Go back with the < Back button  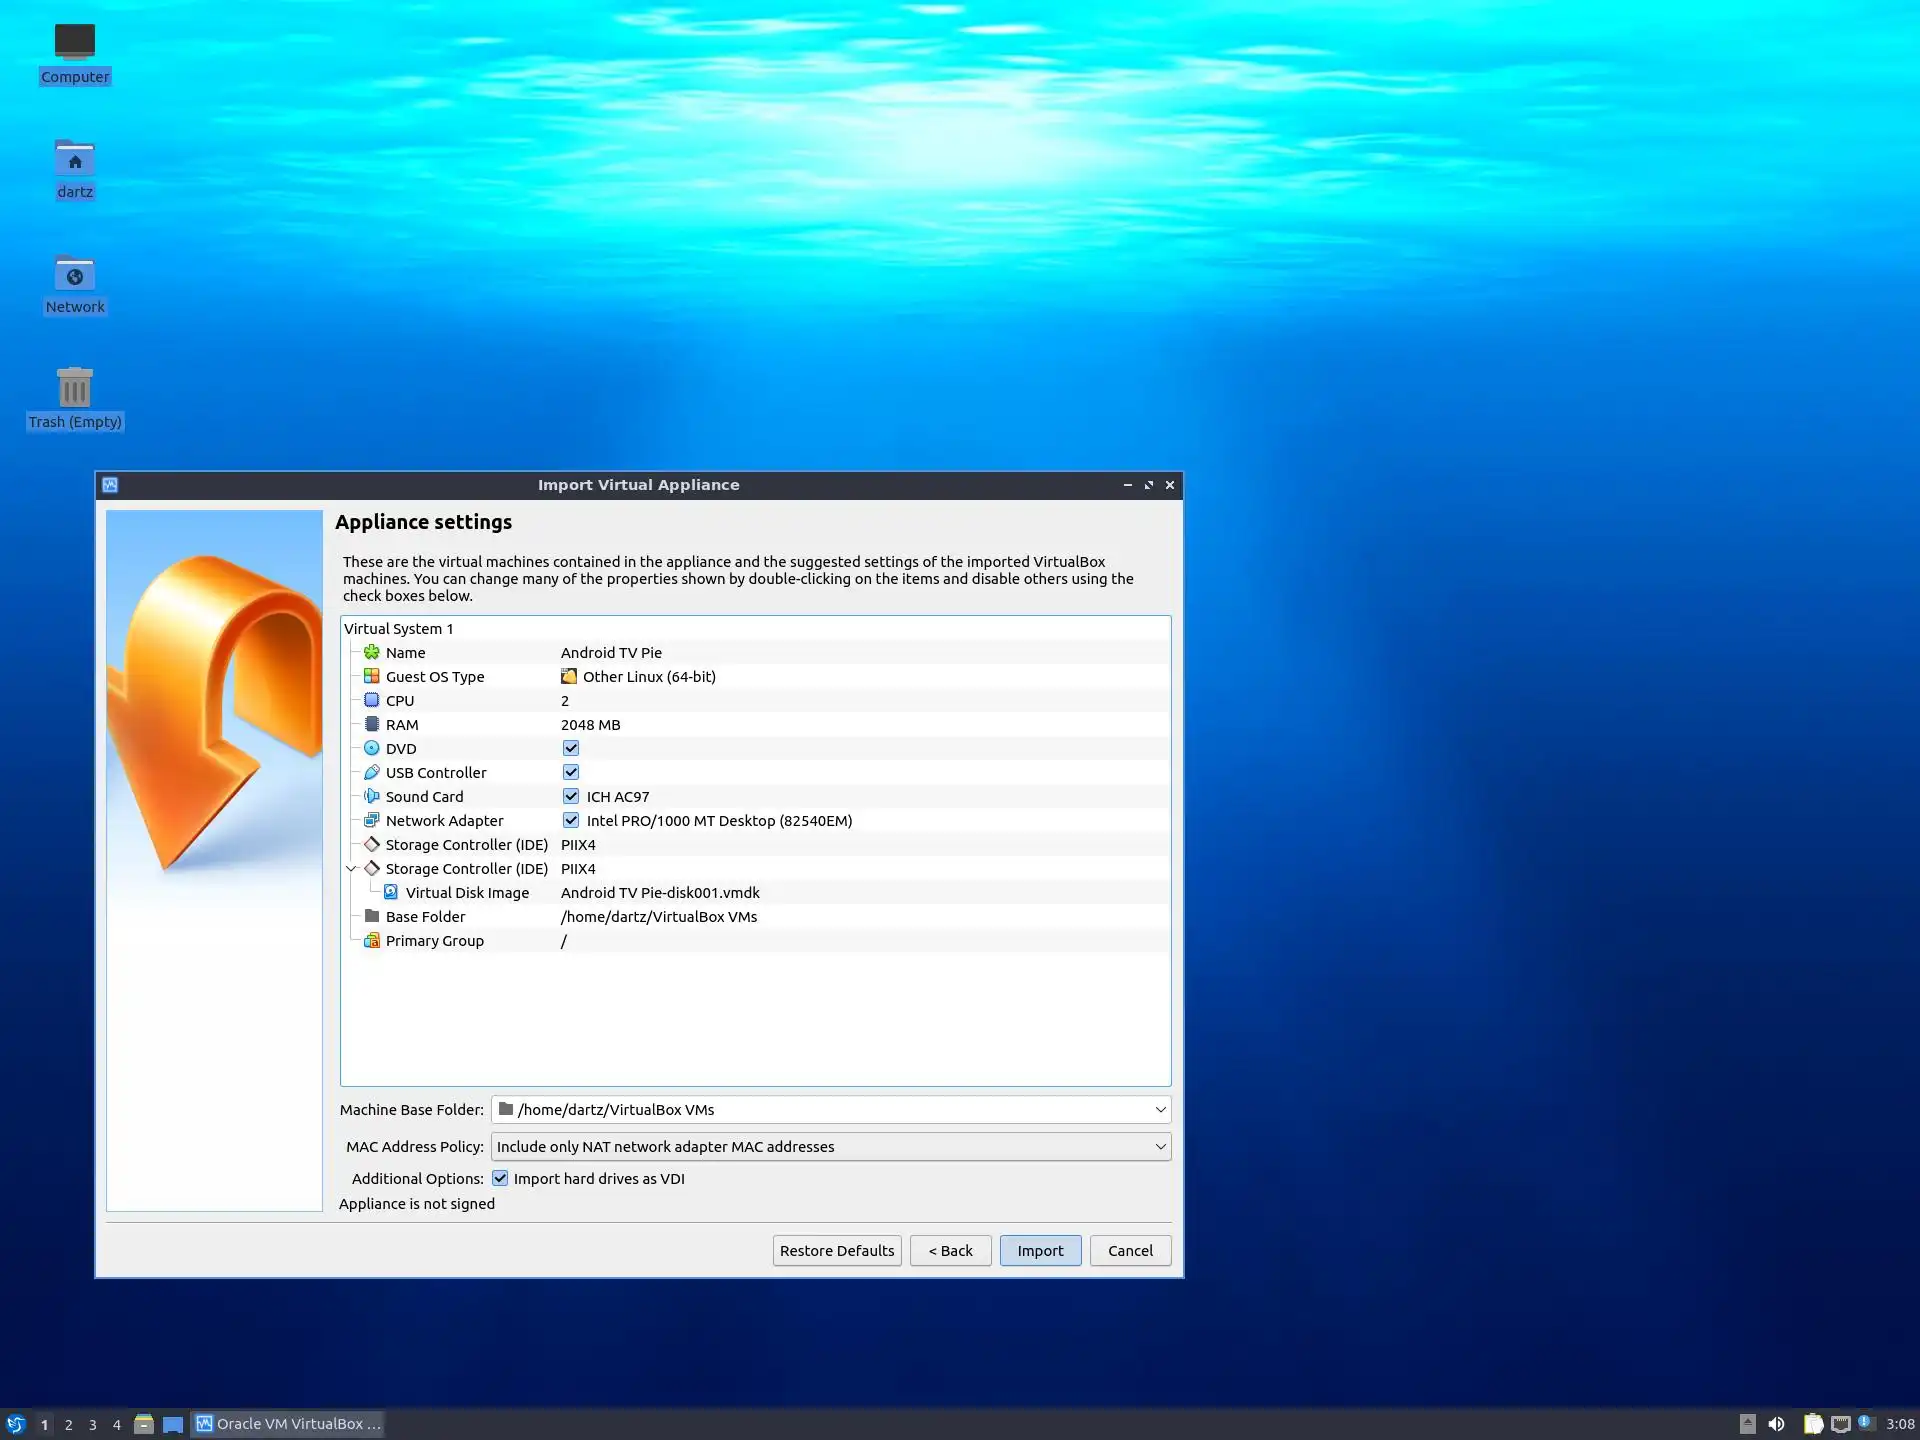950,1250
